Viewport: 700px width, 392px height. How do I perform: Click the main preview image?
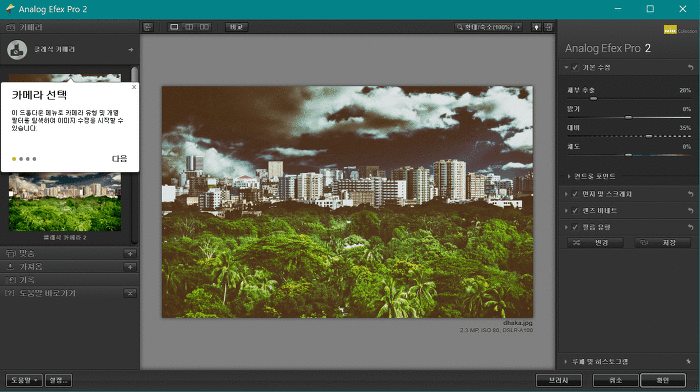347,202
